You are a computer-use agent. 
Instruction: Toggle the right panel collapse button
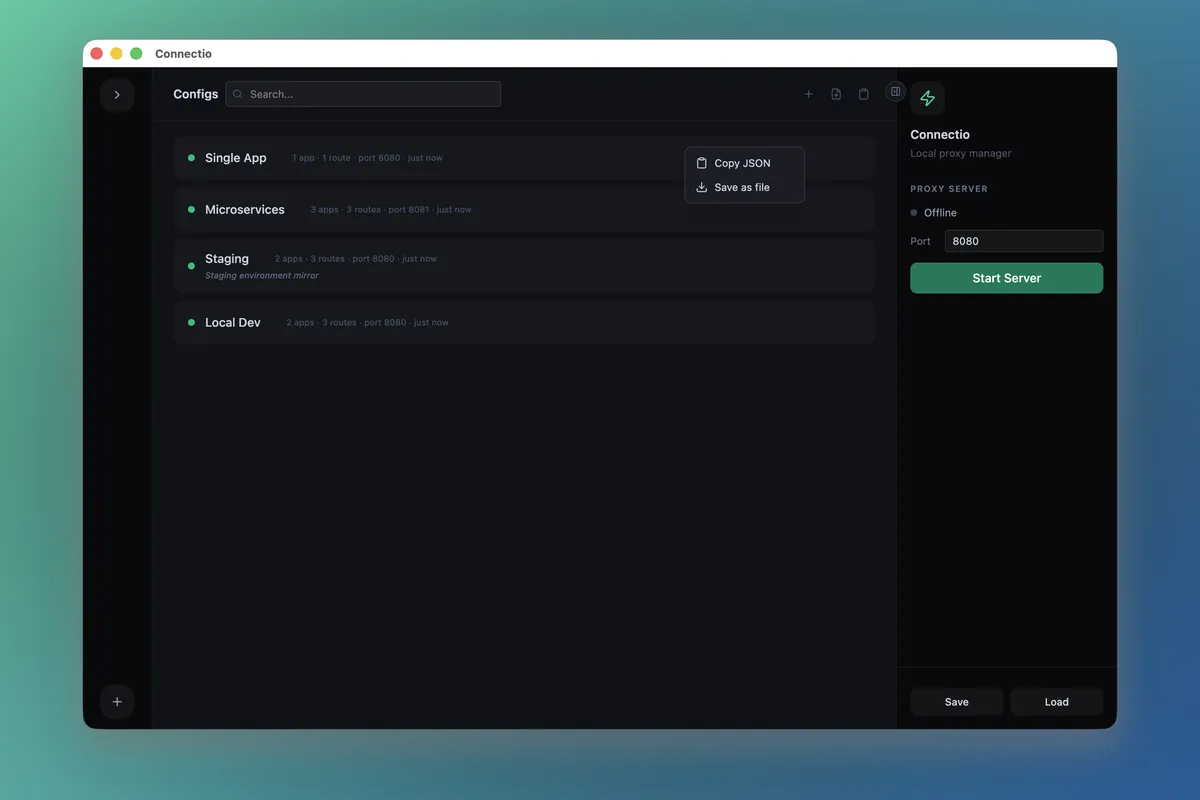point(896,91)
